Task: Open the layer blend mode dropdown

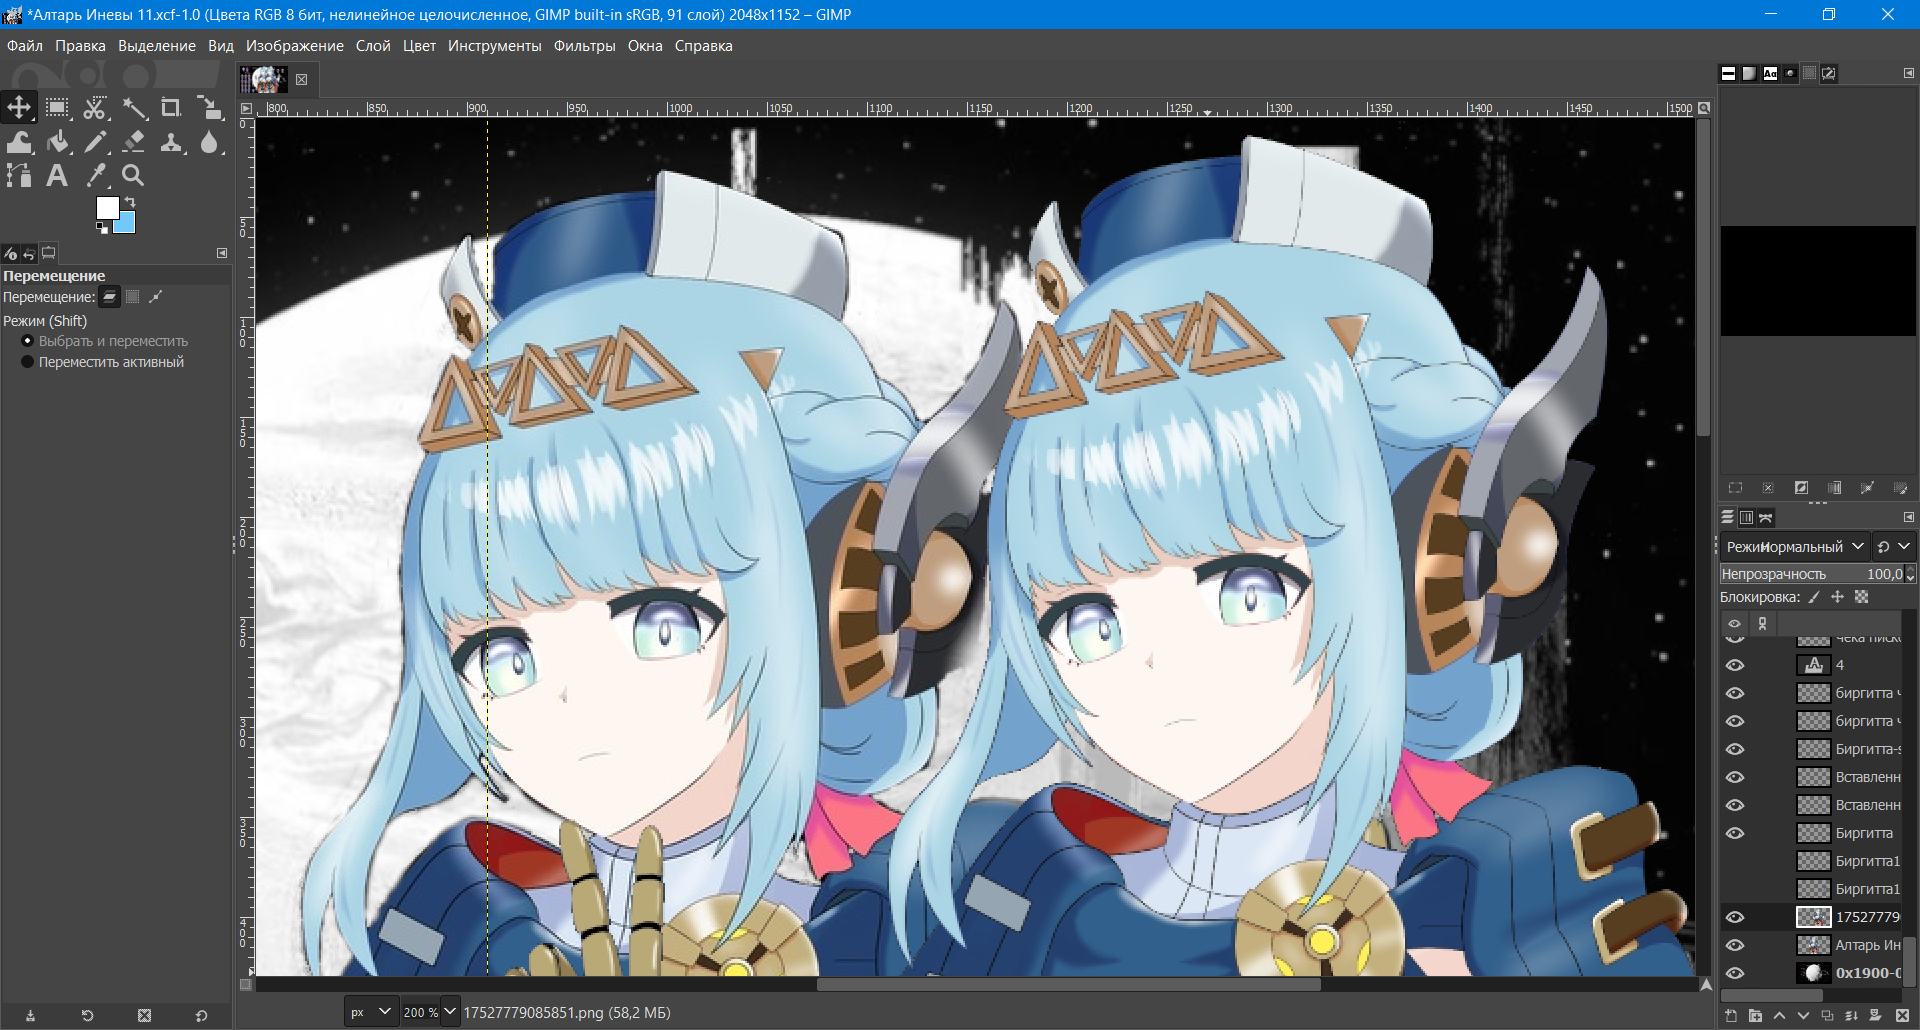Action: [1795, 547]
